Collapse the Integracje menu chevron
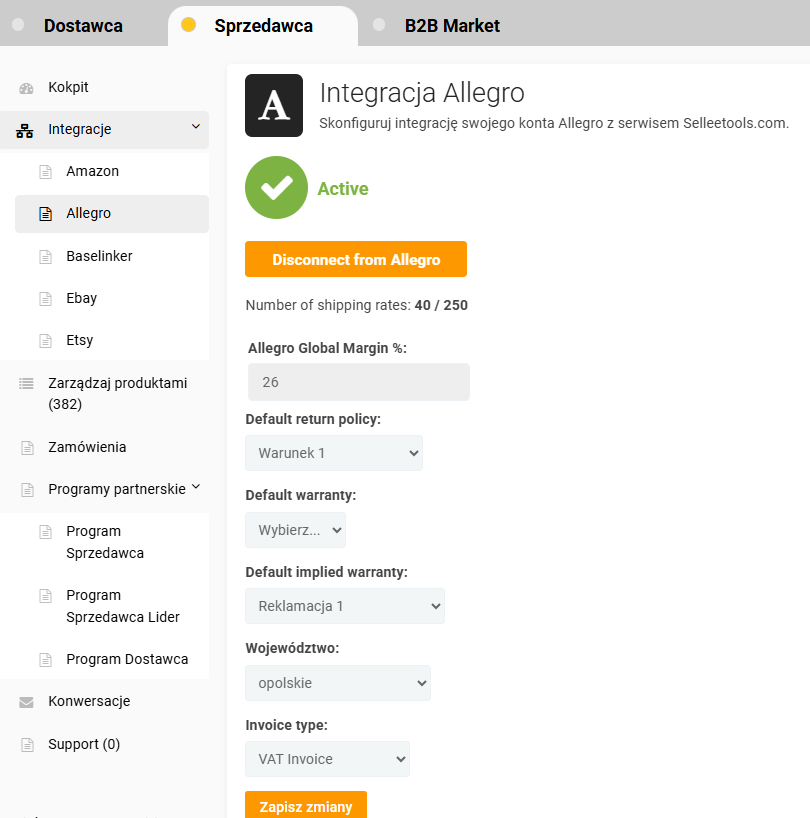The width and height of the screenshot is (810, 818). pyautogui.click(x=196, y=127)
